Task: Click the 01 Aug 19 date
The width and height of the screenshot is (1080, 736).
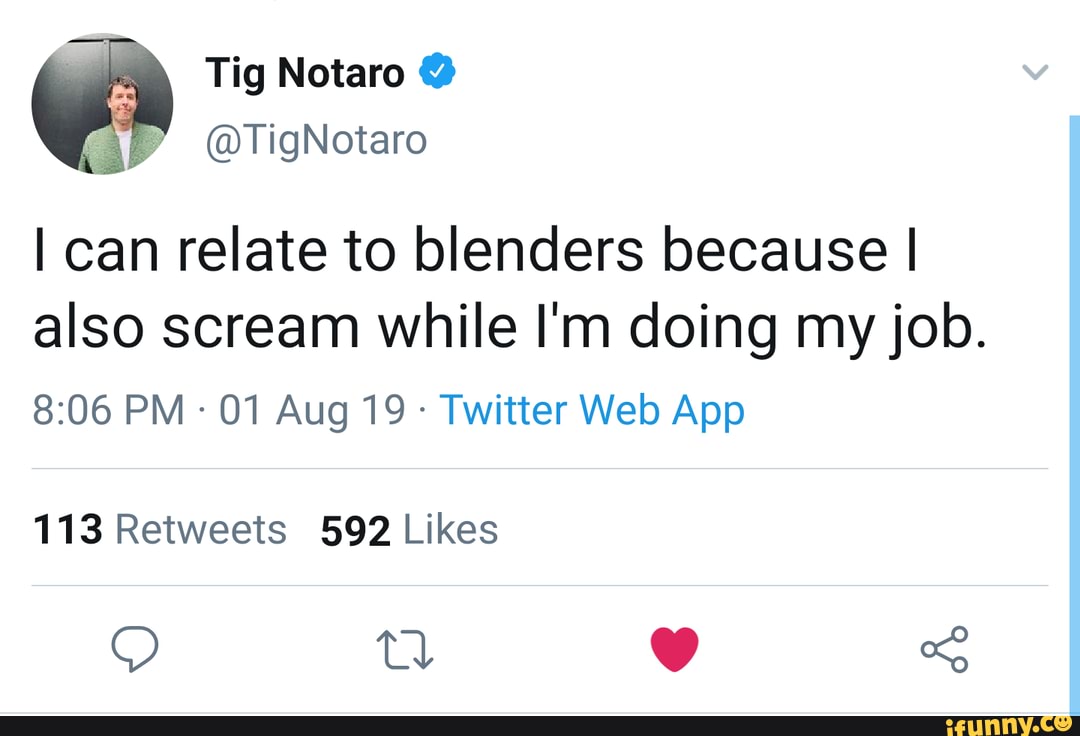Action: [311, 410]
